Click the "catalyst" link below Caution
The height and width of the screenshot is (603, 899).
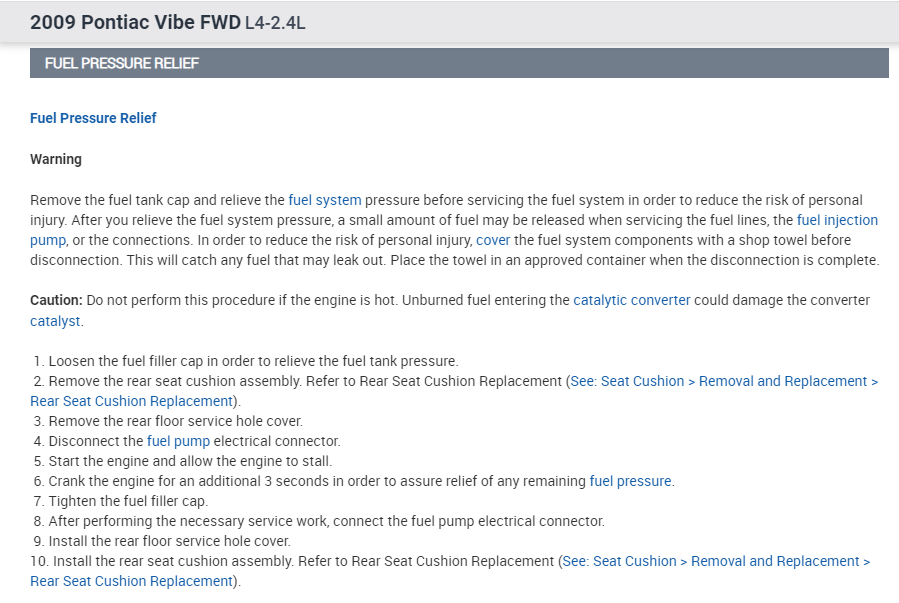pos(55,321)
